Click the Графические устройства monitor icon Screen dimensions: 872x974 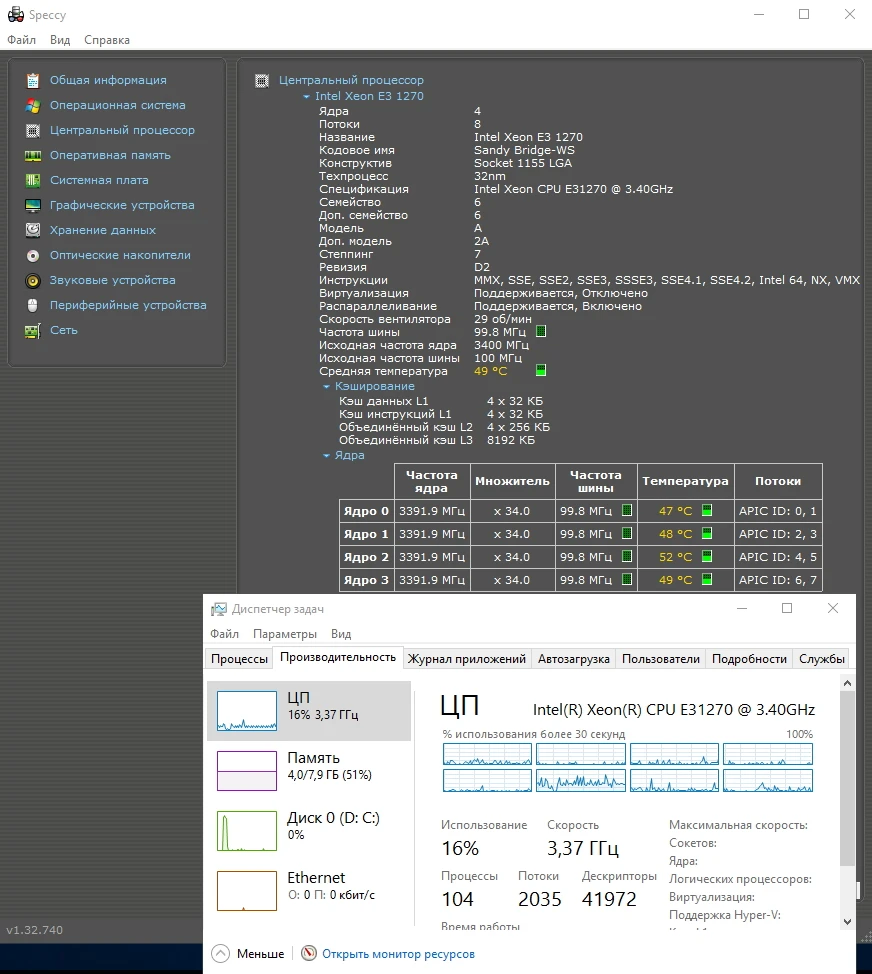(33, 205)
